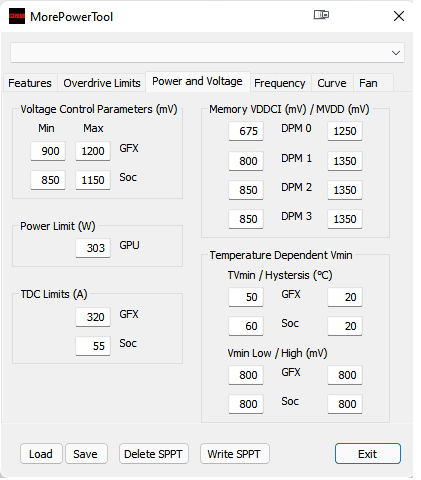Select the Frequency tab

pos(280,83)
